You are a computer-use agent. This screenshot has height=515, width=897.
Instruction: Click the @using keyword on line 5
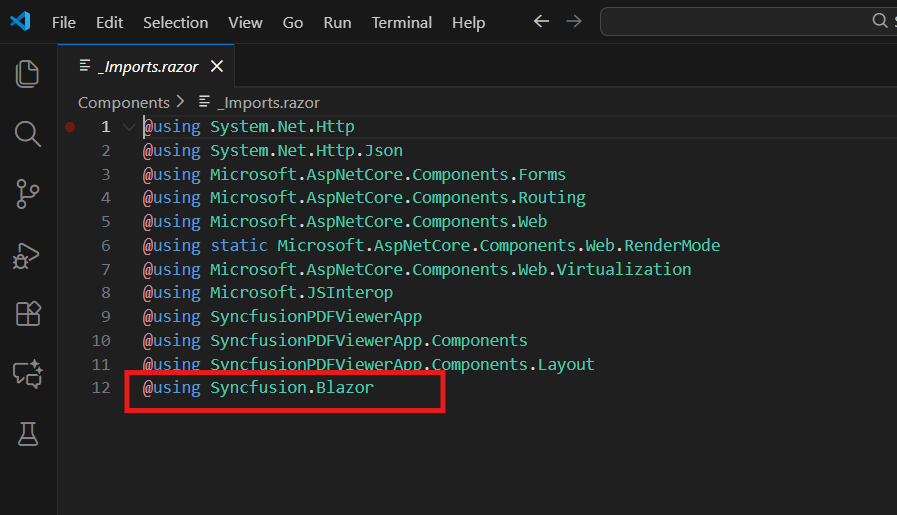172,221
